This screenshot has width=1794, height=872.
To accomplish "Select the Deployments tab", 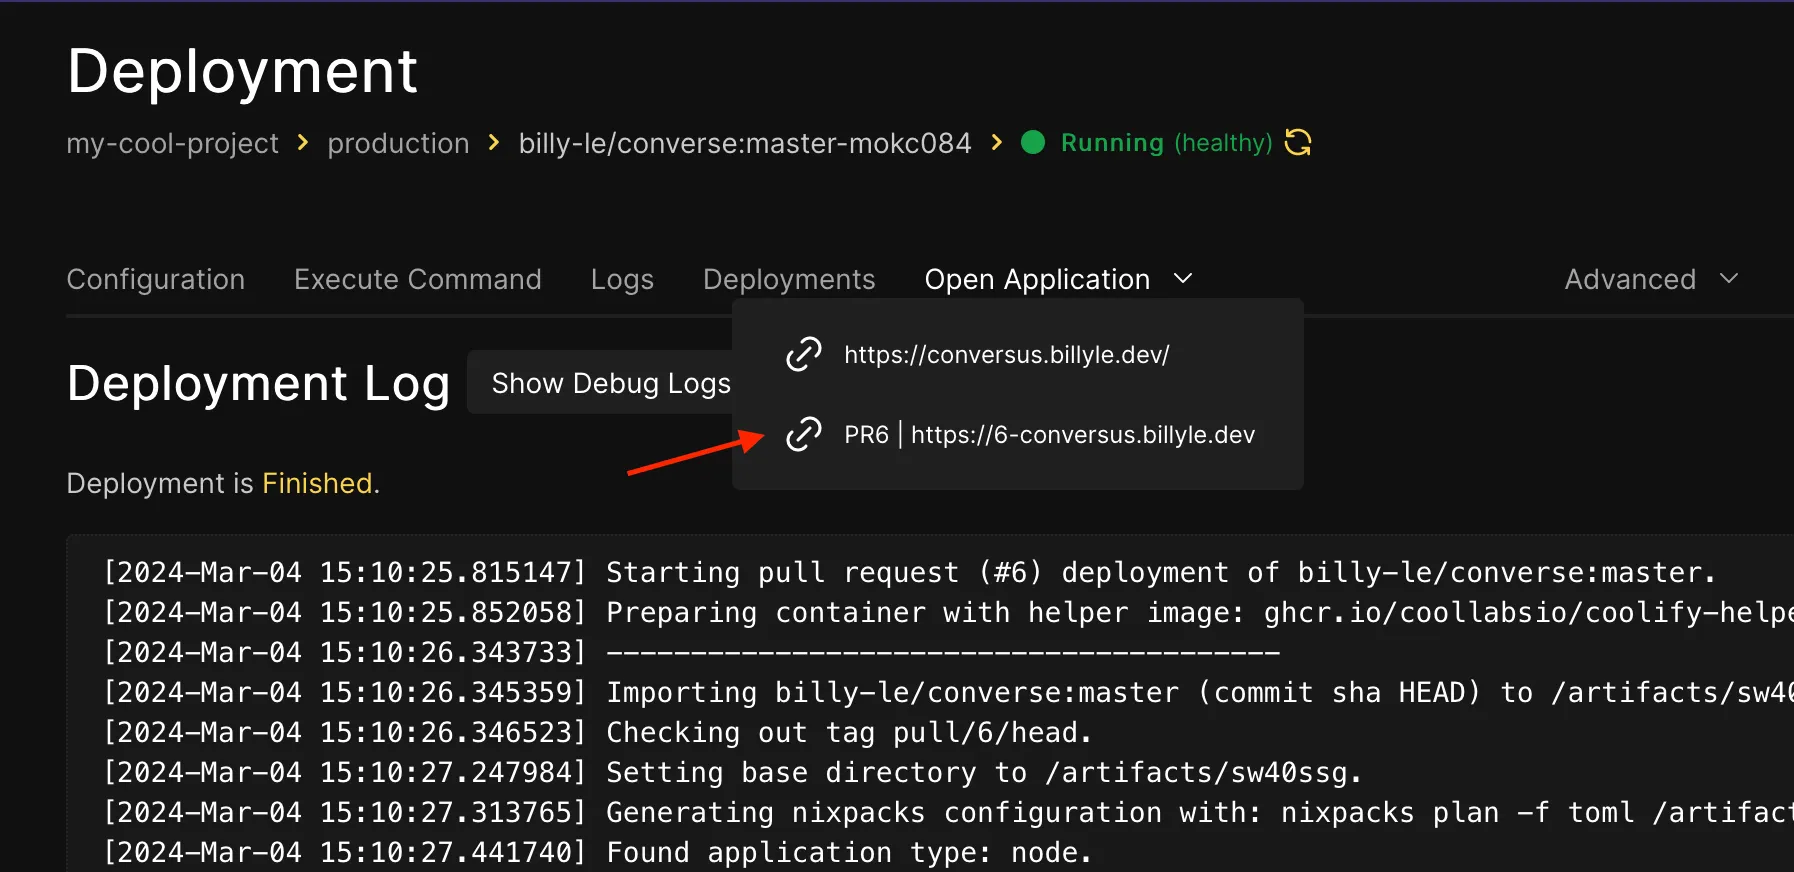I will [x=789, y=279].
